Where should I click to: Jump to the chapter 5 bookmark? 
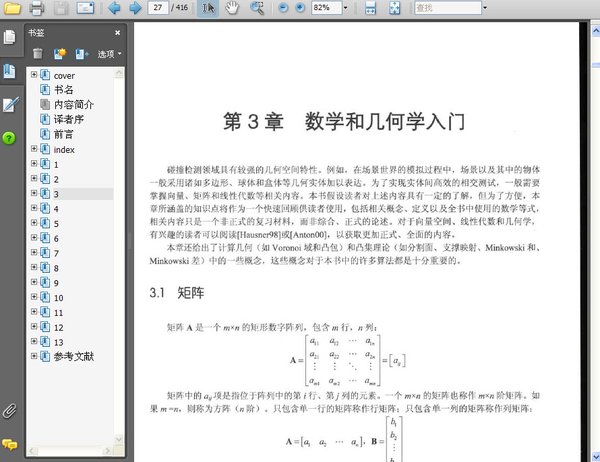click(x=56, y=224)
